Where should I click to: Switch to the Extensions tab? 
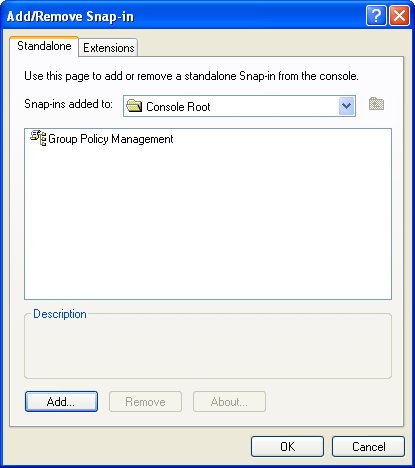[x=109, y=48]
